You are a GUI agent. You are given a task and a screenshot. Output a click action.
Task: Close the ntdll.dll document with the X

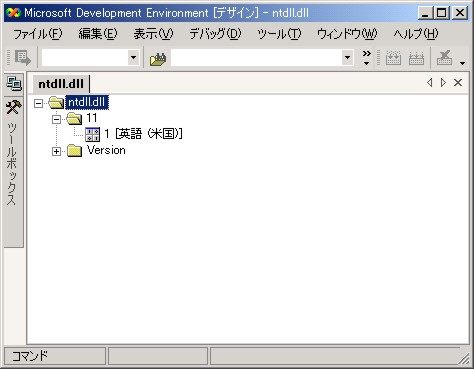[x=458, y=83]
